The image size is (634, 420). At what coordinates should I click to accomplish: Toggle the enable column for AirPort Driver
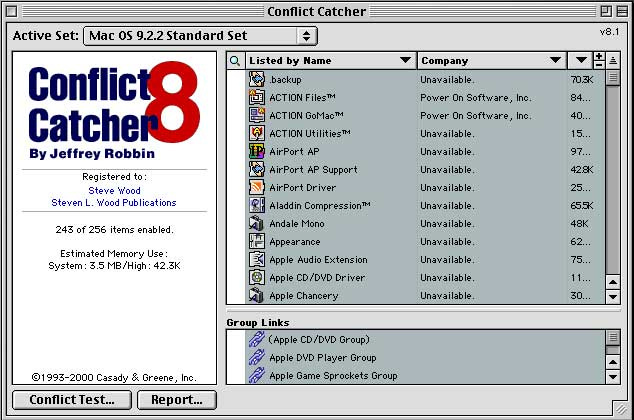click(236, 187)
